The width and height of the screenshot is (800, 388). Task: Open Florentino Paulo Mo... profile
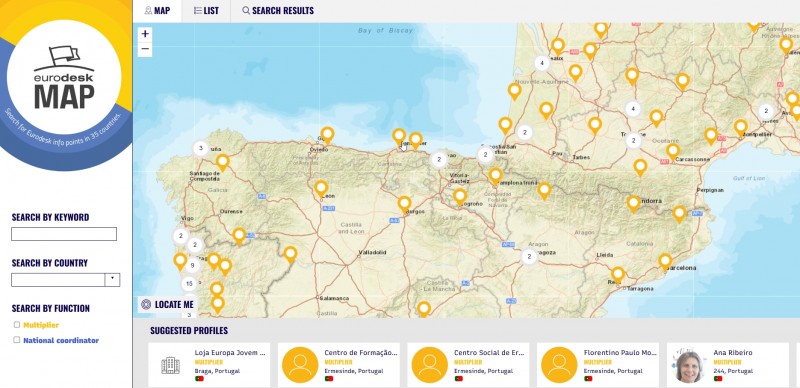point(598,365)
